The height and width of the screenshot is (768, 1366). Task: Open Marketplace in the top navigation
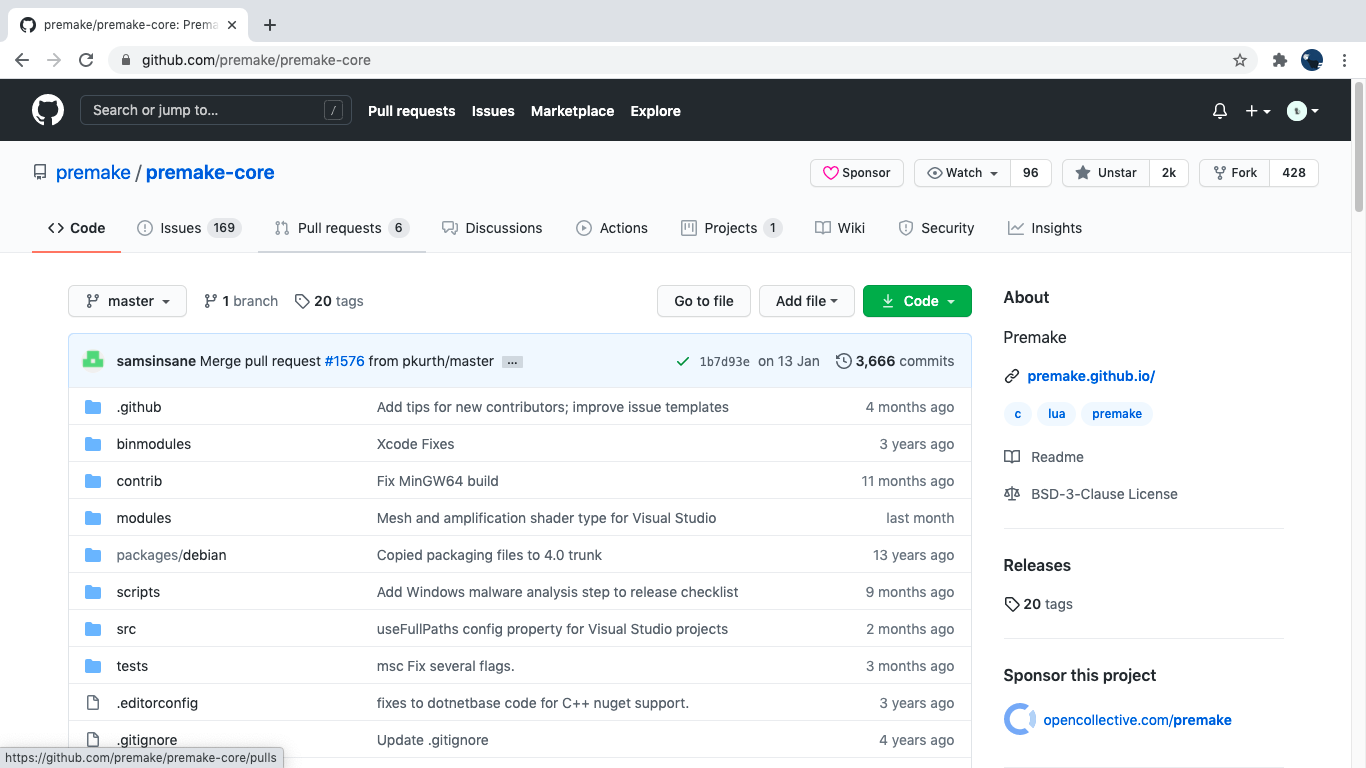coord(573,111)
